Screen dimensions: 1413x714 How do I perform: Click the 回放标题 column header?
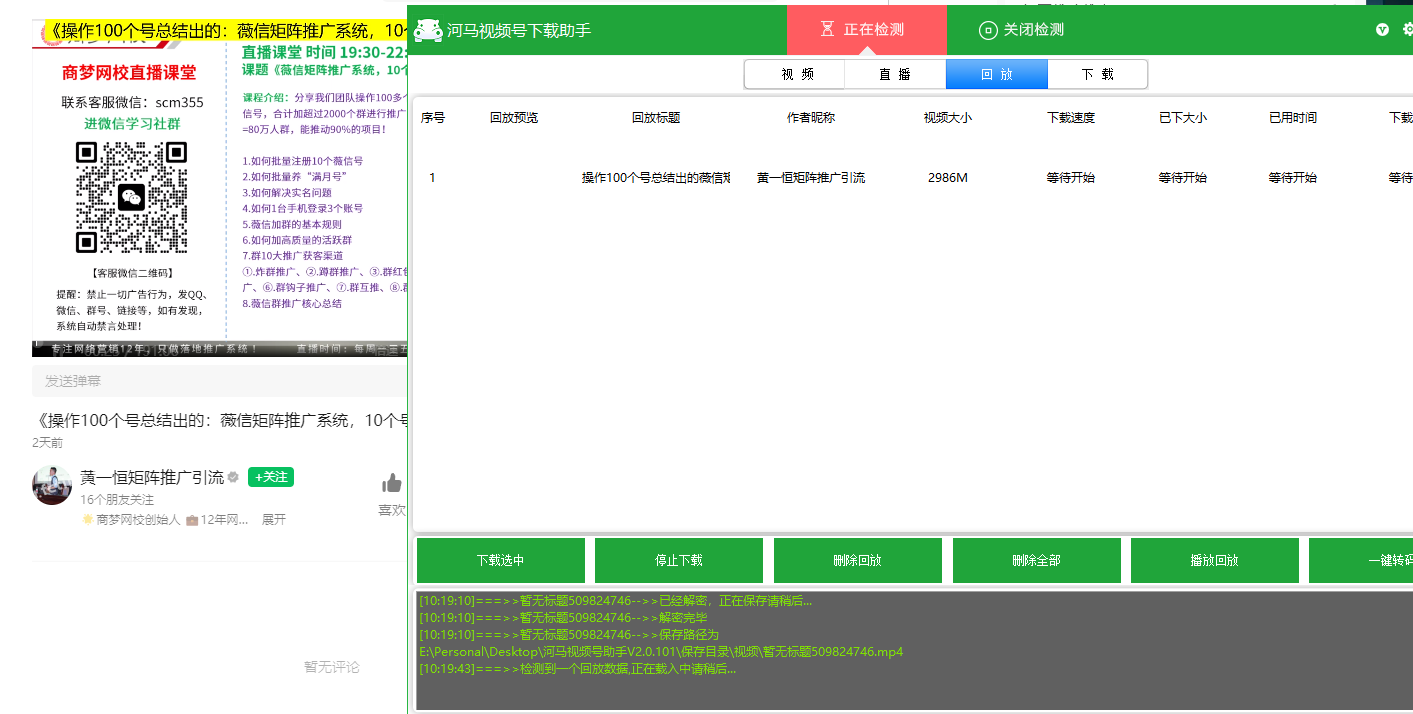click(x=656, y=118)
